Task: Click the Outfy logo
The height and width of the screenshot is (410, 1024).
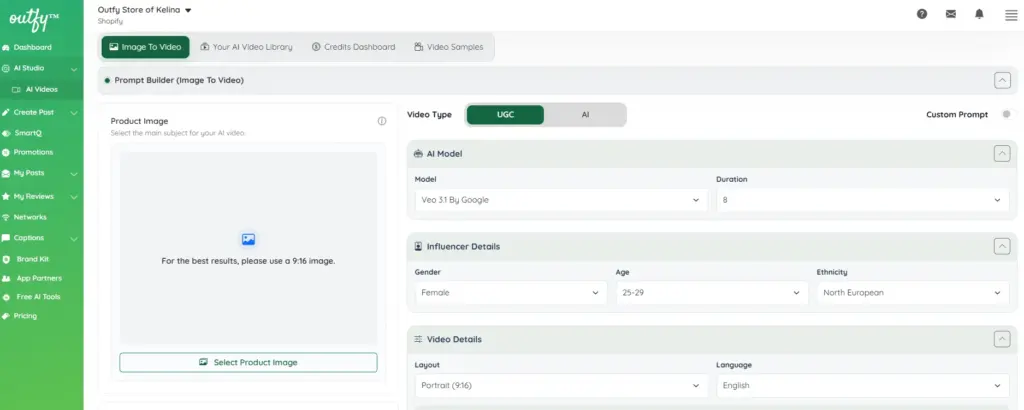Action: tap(34, 19)
